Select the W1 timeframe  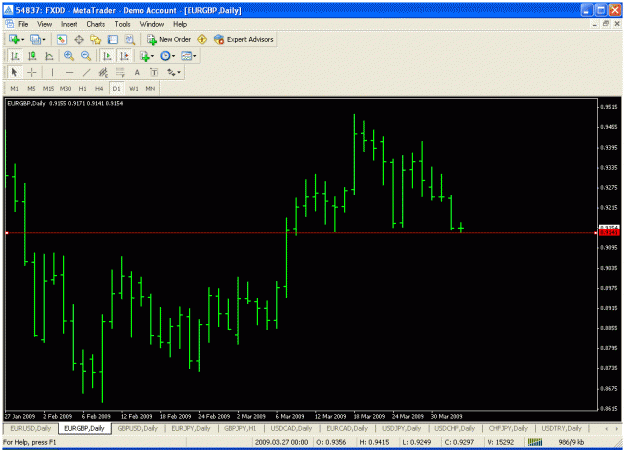coord(134,88)
